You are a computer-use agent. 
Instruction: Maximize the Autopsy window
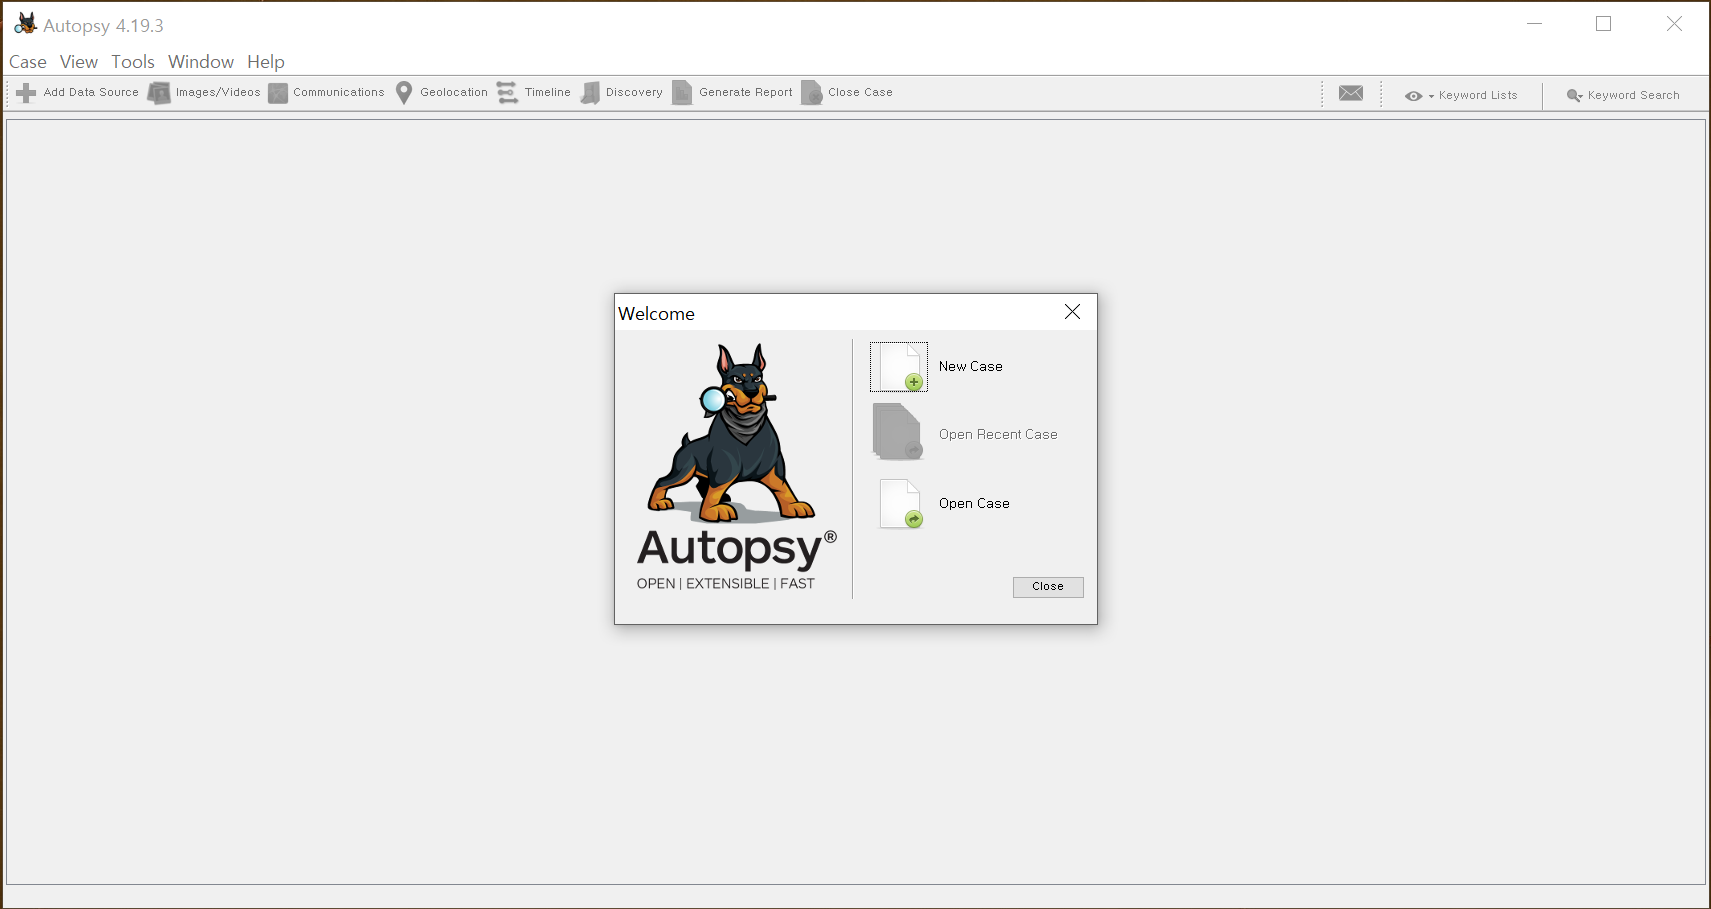(x=1603, y=24)
